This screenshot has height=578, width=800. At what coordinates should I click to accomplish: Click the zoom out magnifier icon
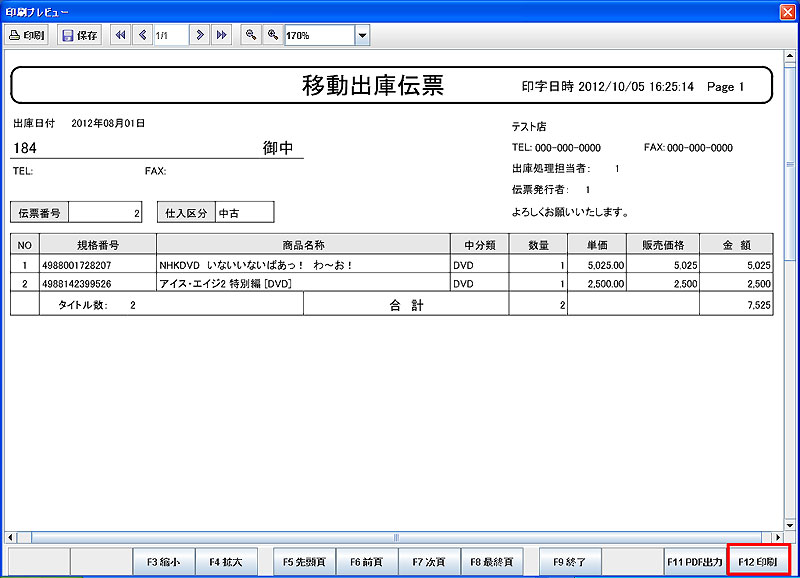click(251, 35)
